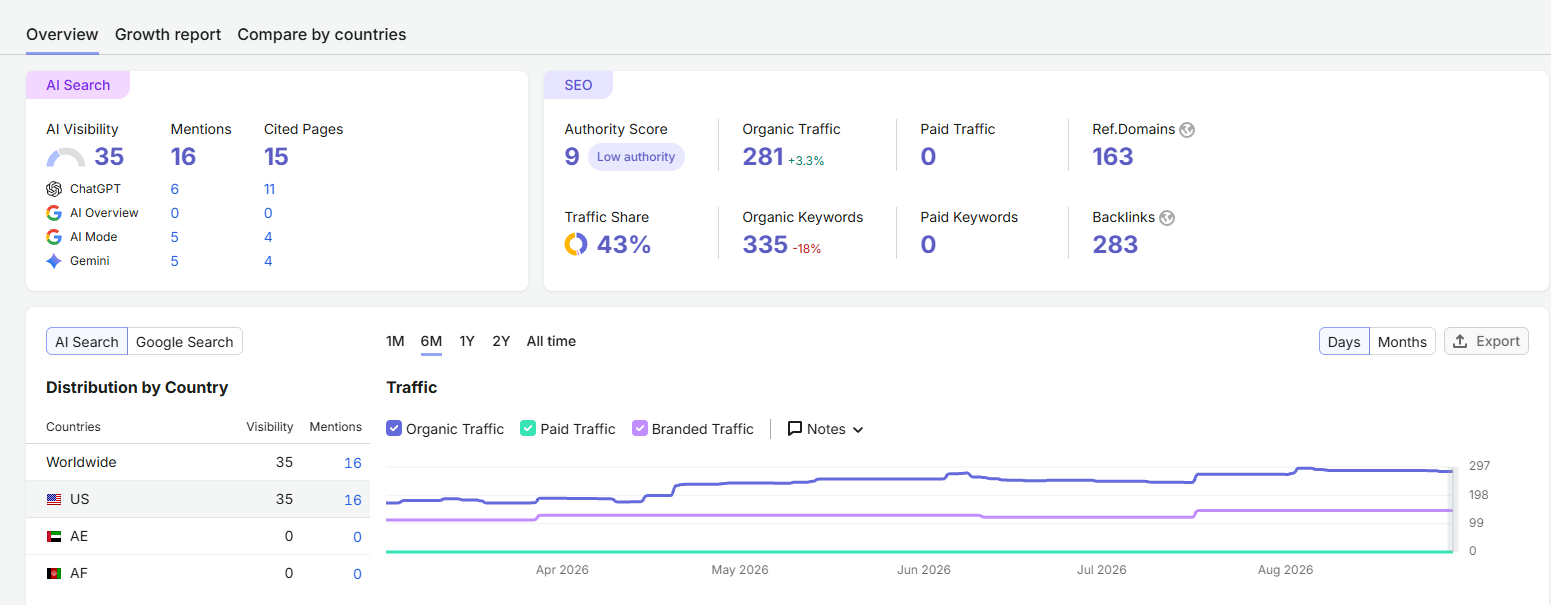
Task: Open ChatGPT cited pages count 11
Action: (x=270, y=189)
